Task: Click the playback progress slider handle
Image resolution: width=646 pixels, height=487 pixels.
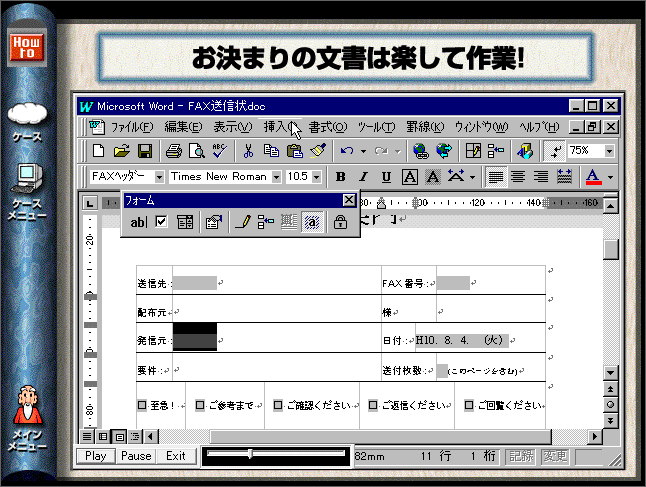Action: [250, 454]
